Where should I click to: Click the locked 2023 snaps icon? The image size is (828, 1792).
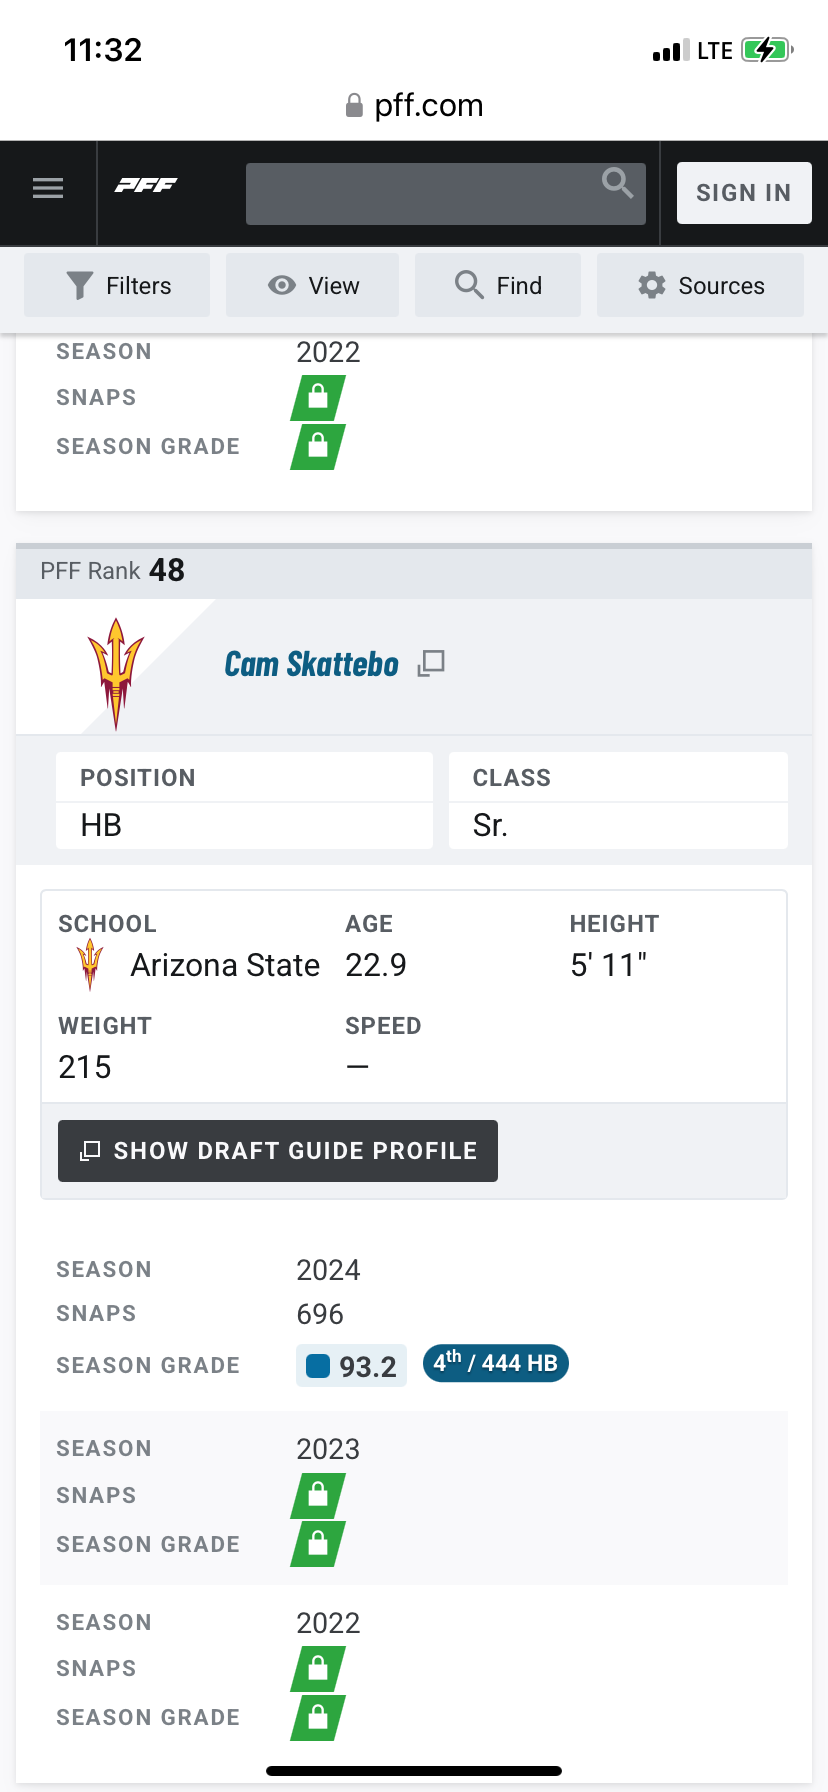point(318,1495)
